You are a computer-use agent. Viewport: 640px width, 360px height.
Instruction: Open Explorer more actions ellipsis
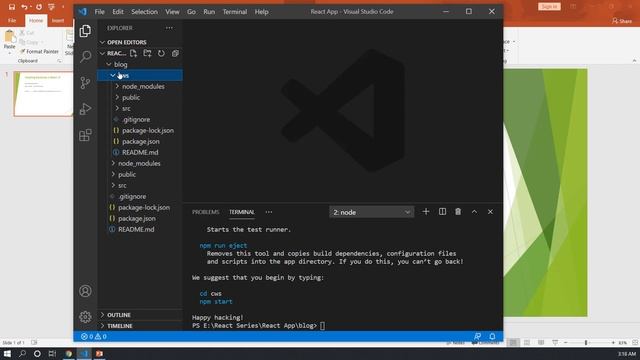click(x=169, y=28)
